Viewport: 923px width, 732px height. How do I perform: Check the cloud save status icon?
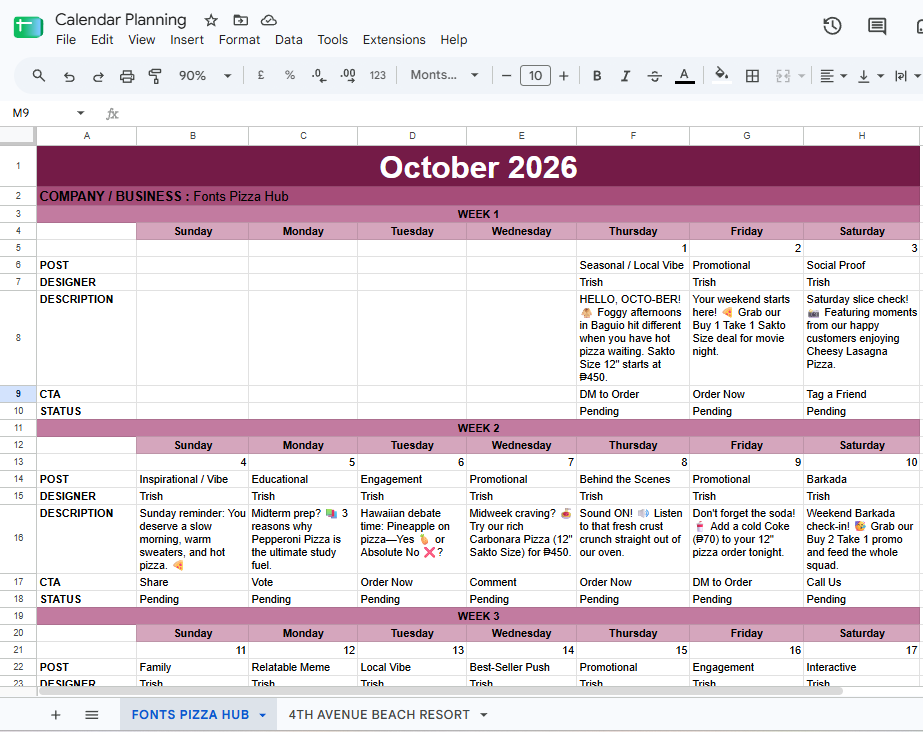[x=268, y=21]
